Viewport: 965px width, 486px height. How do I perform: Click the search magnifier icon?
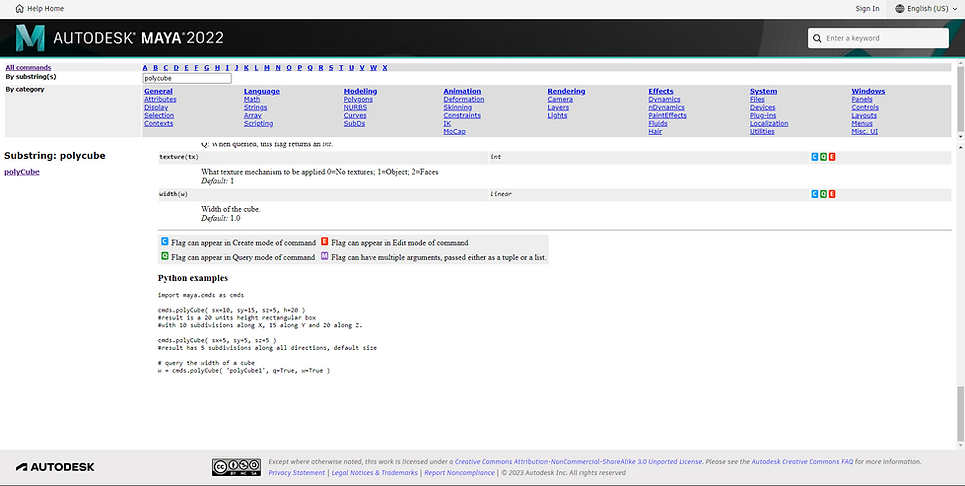coord(817,38)
